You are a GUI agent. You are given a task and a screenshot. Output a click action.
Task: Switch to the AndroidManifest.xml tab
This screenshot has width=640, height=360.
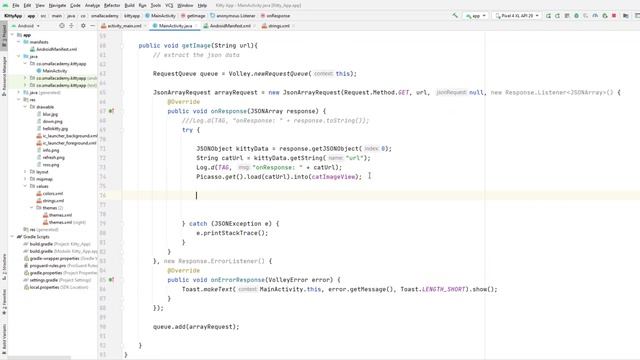pyautogui.click(x=230, y=26)
